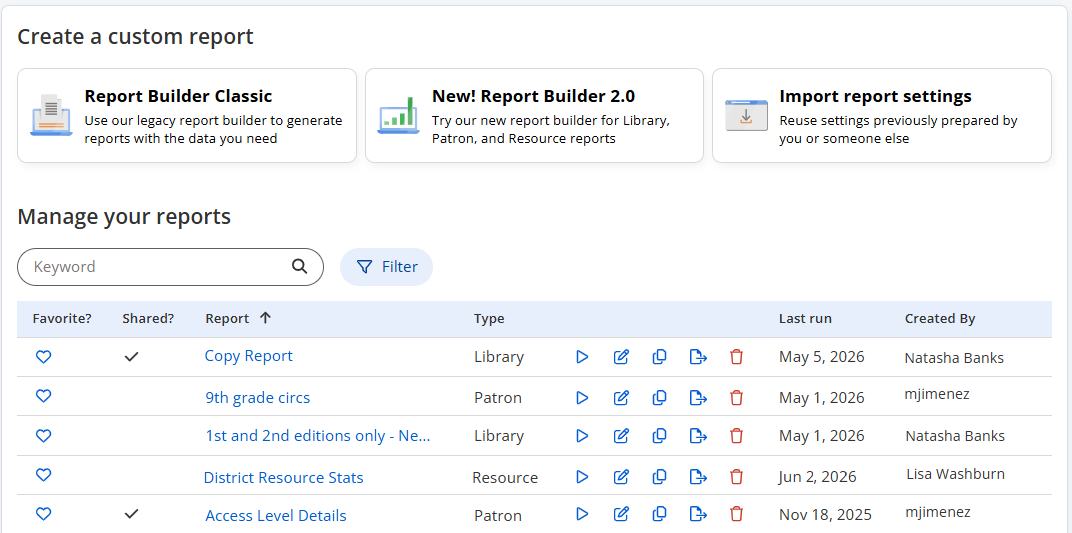This screenshot has width=1072, height=533.
Task: Select the Resource type cell
Action: coord(505,478)
